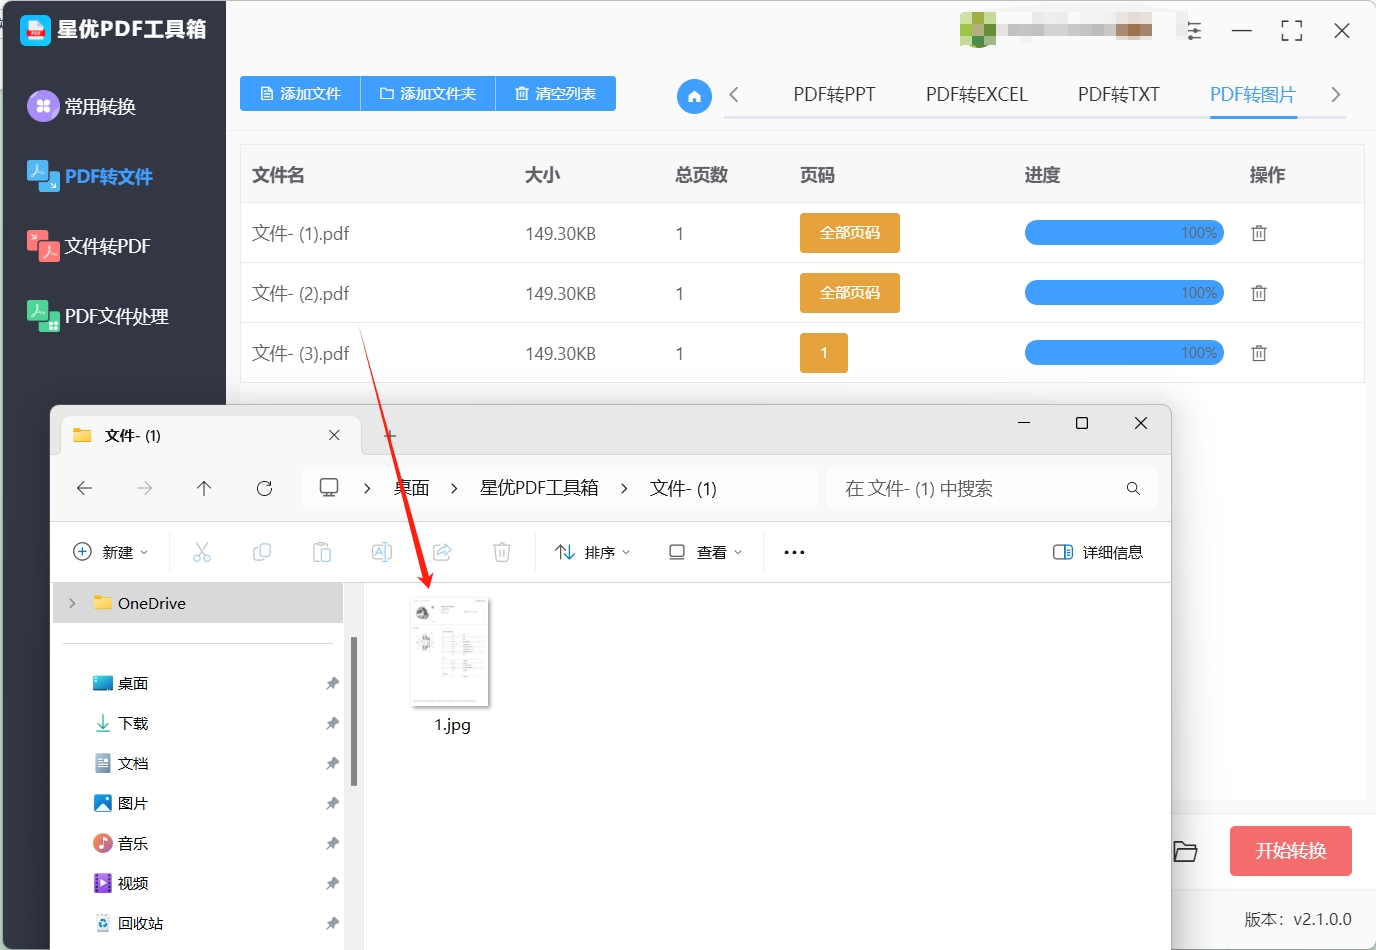This screenshot has height=950, width=1376.
Task: Delete 文件- (1).pdf with trash icon
Action: point(1259,233)
